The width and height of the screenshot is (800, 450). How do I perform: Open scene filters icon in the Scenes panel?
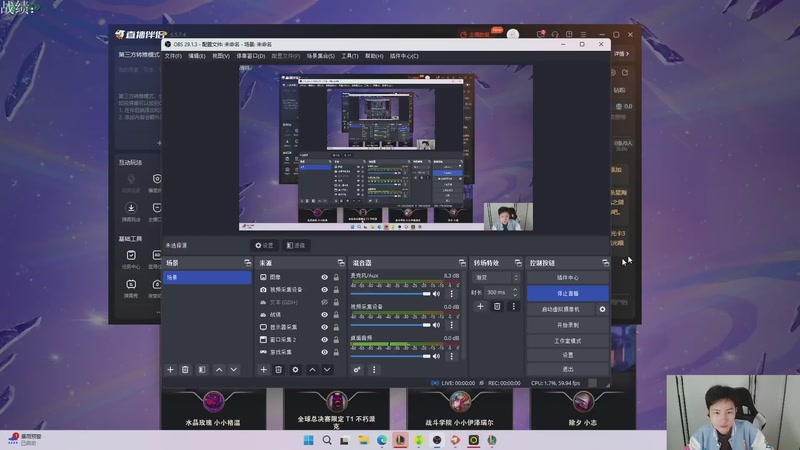(x=202, y=369)
